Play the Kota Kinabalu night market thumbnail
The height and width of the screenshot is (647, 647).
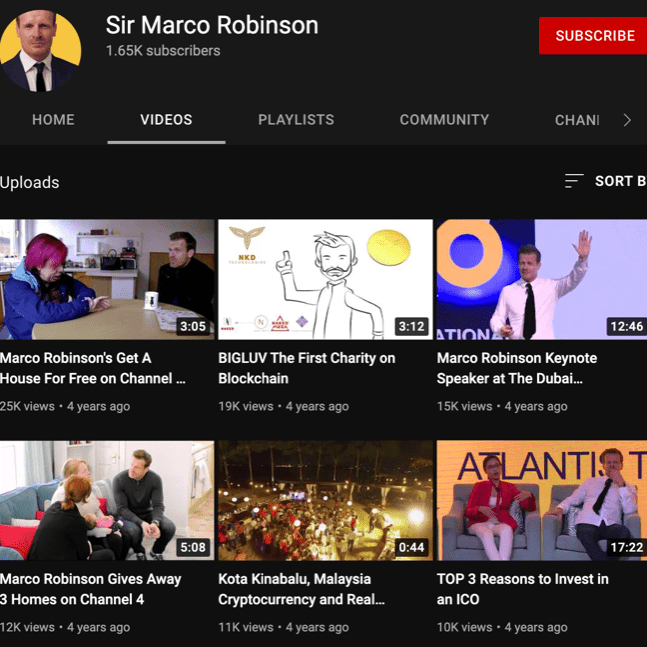[x=325, y=500]
